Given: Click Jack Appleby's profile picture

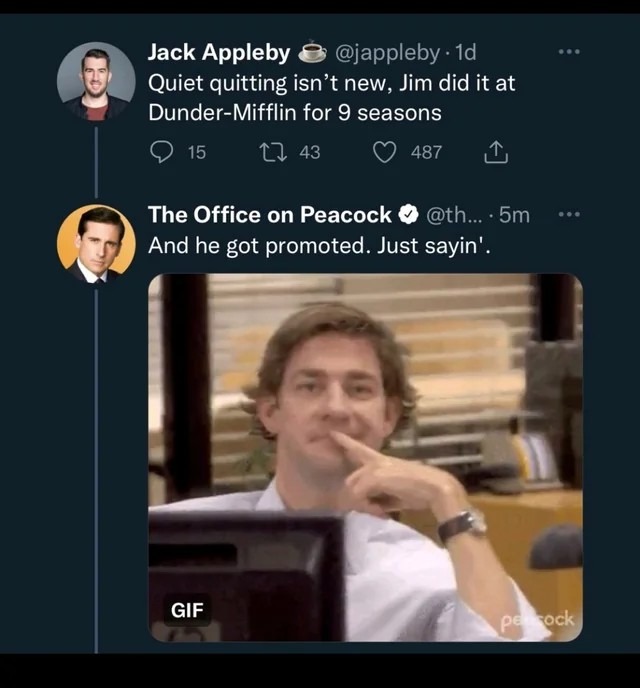Looking at the screenshot, I should [96, 81].
